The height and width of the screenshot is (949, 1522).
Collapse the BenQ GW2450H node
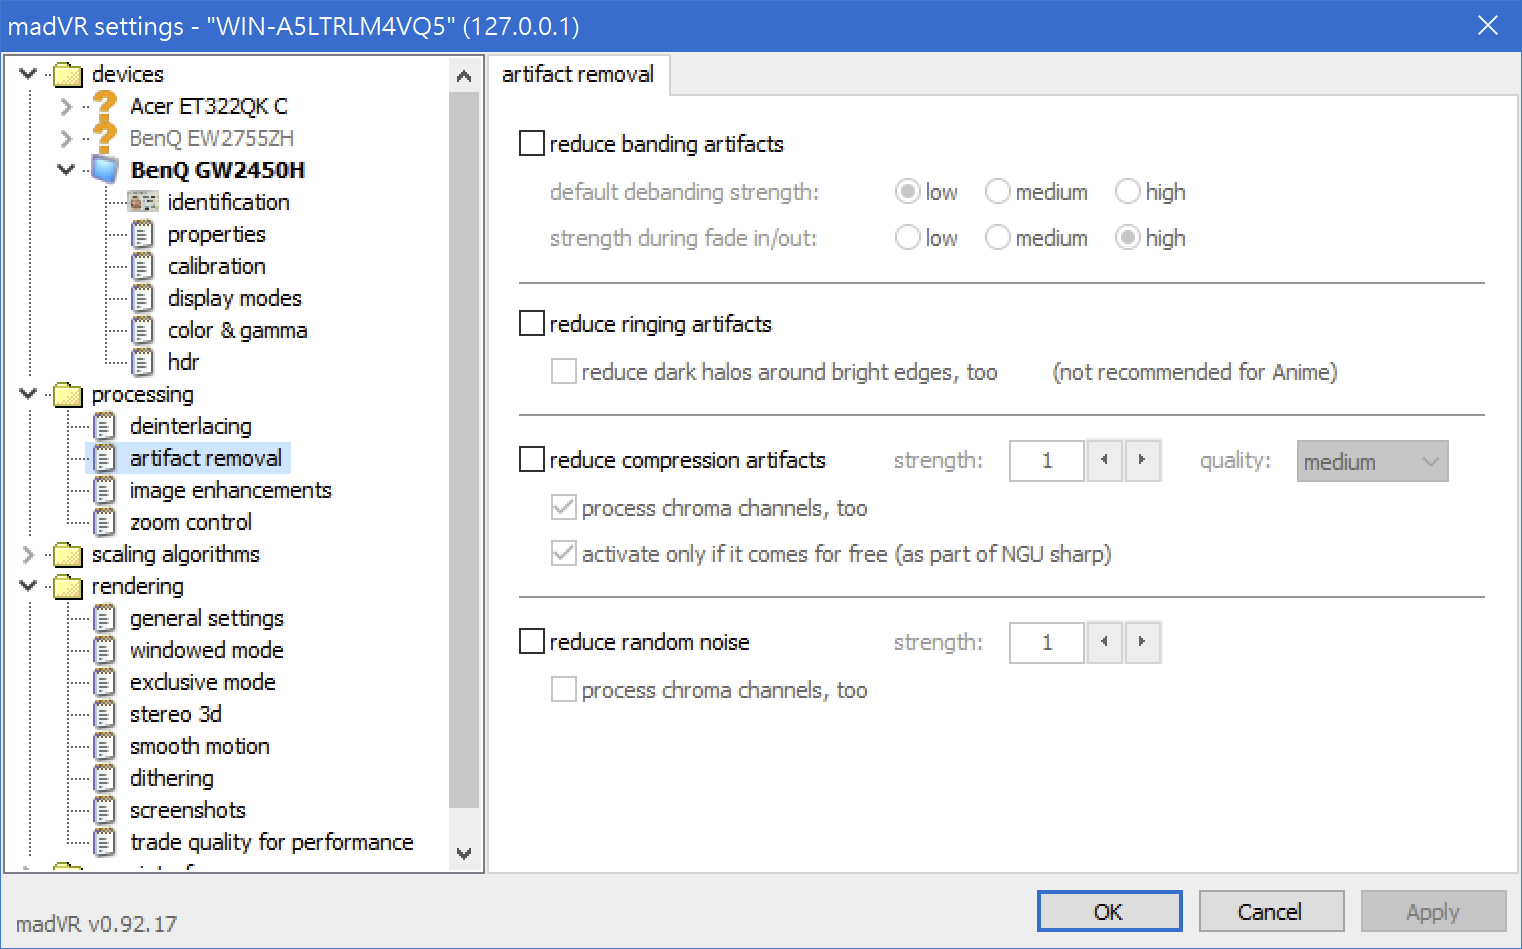tap(66, 169)
